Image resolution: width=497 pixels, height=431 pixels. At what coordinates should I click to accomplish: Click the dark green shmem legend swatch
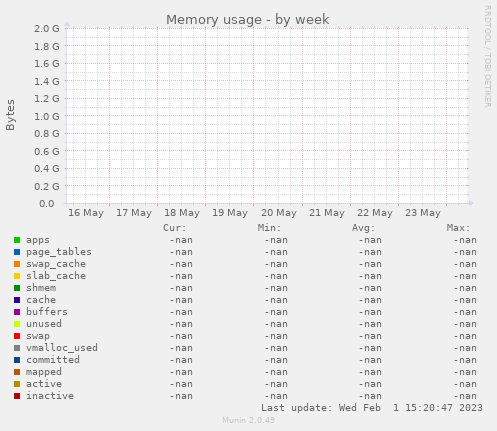coord(17,288)
